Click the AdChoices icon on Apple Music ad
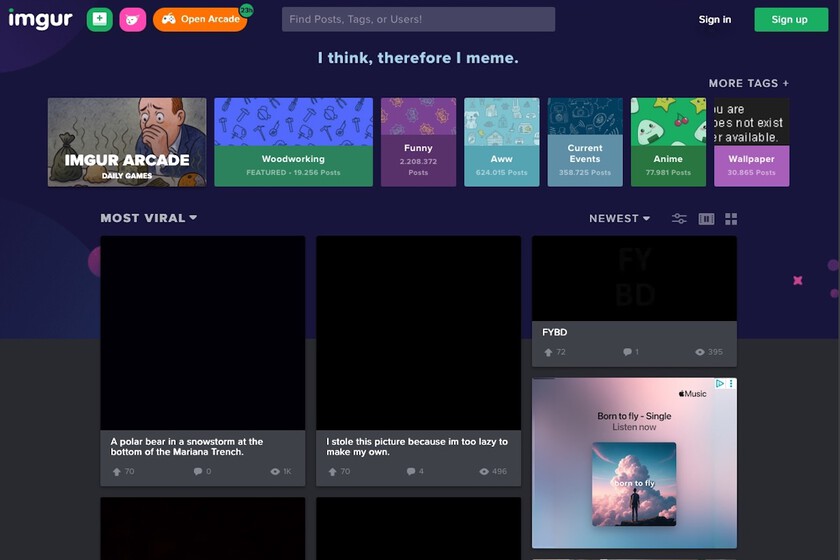Screen dimensions: 840x560 (x=719, y=384)
